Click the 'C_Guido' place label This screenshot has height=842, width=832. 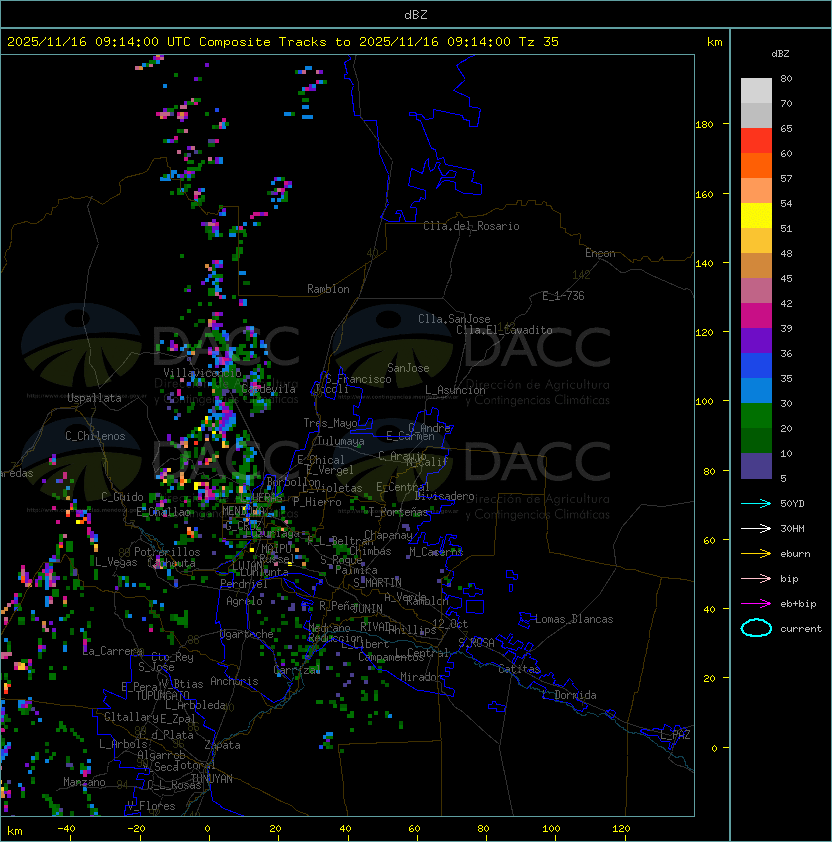coord(122,497)
